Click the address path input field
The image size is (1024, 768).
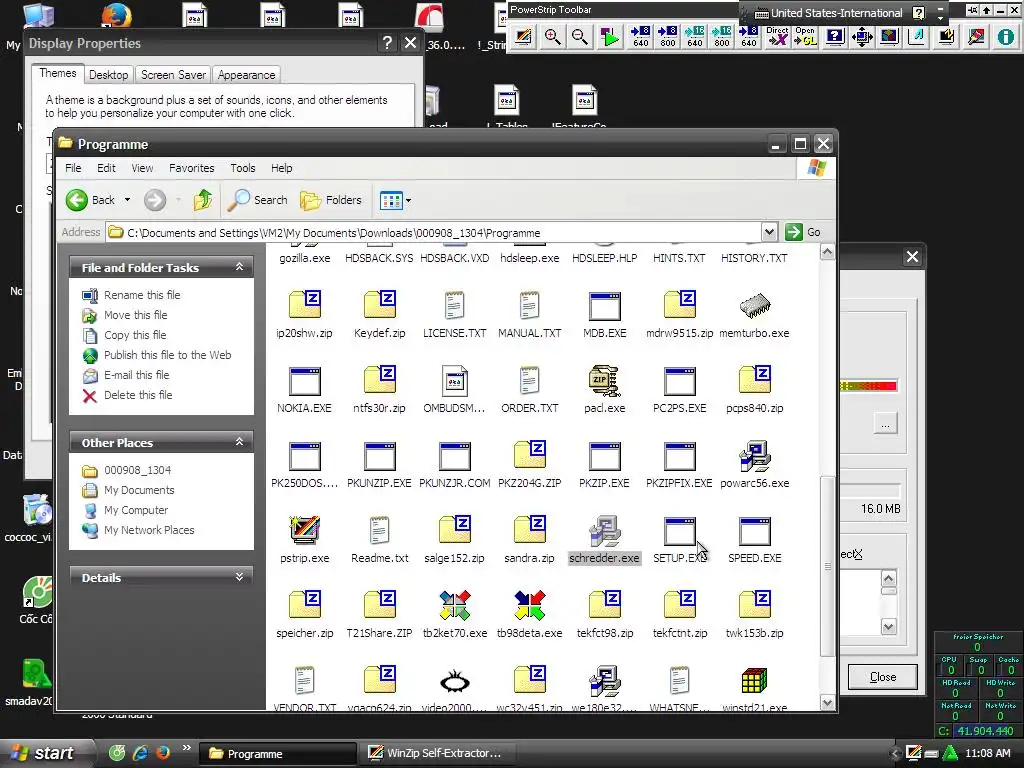point(434,232)
